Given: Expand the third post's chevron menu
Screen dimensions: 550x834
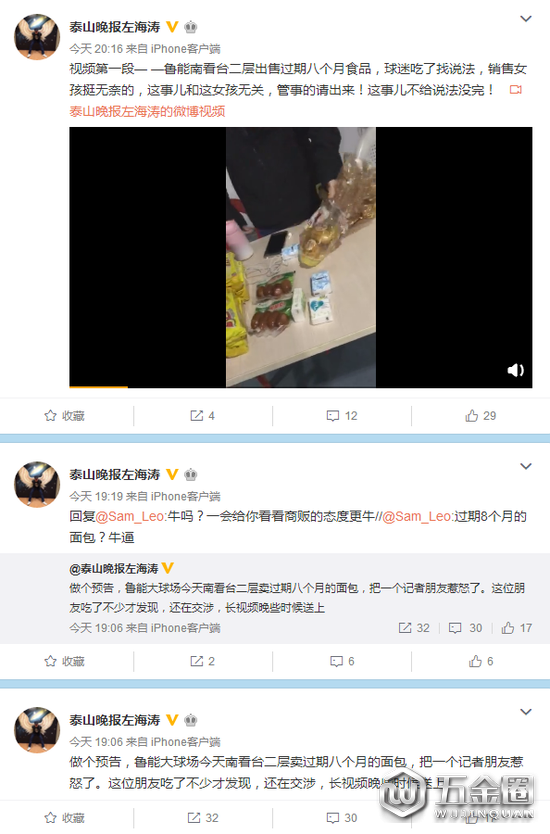Looking at the screenshot, I should click(526, 712).
